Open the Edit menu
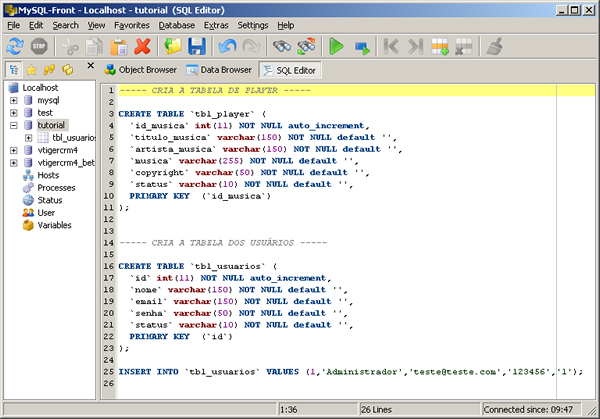The width and height of the screenshot is (600, 419). point(36,25)
